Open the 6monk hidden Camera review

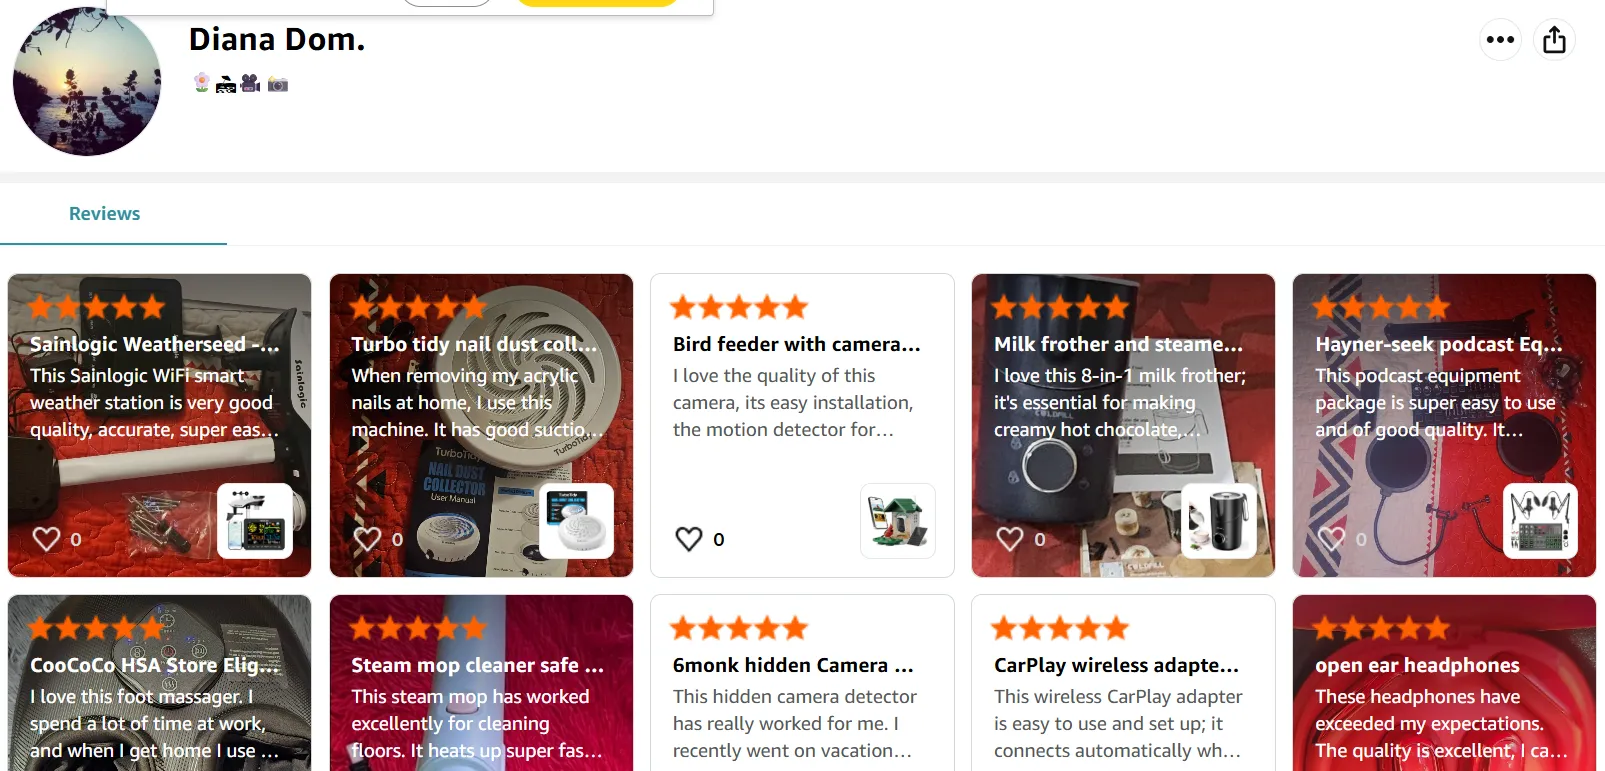[792, 666]
